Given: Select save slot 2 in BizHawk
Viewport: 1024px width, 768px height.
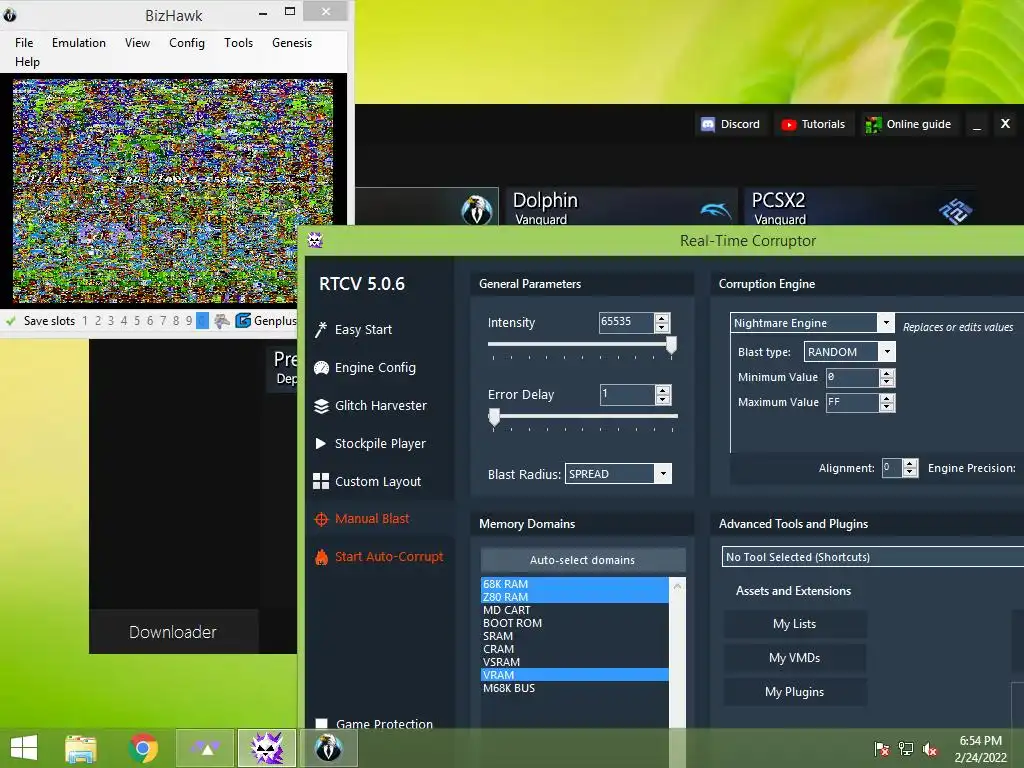Looking at the screenshot, I should (x=98, y=321).
